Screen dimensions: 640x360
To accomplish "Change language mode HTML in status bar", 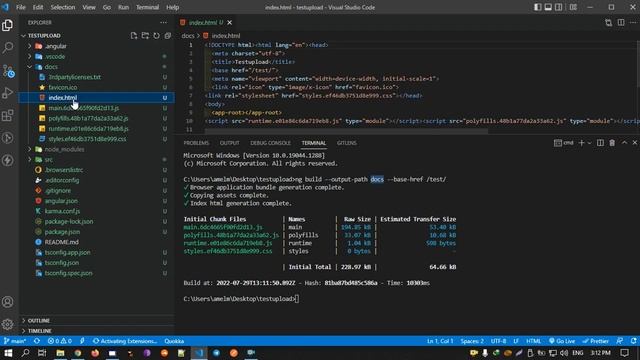I will pyautogui.click(x=533, y=341).
